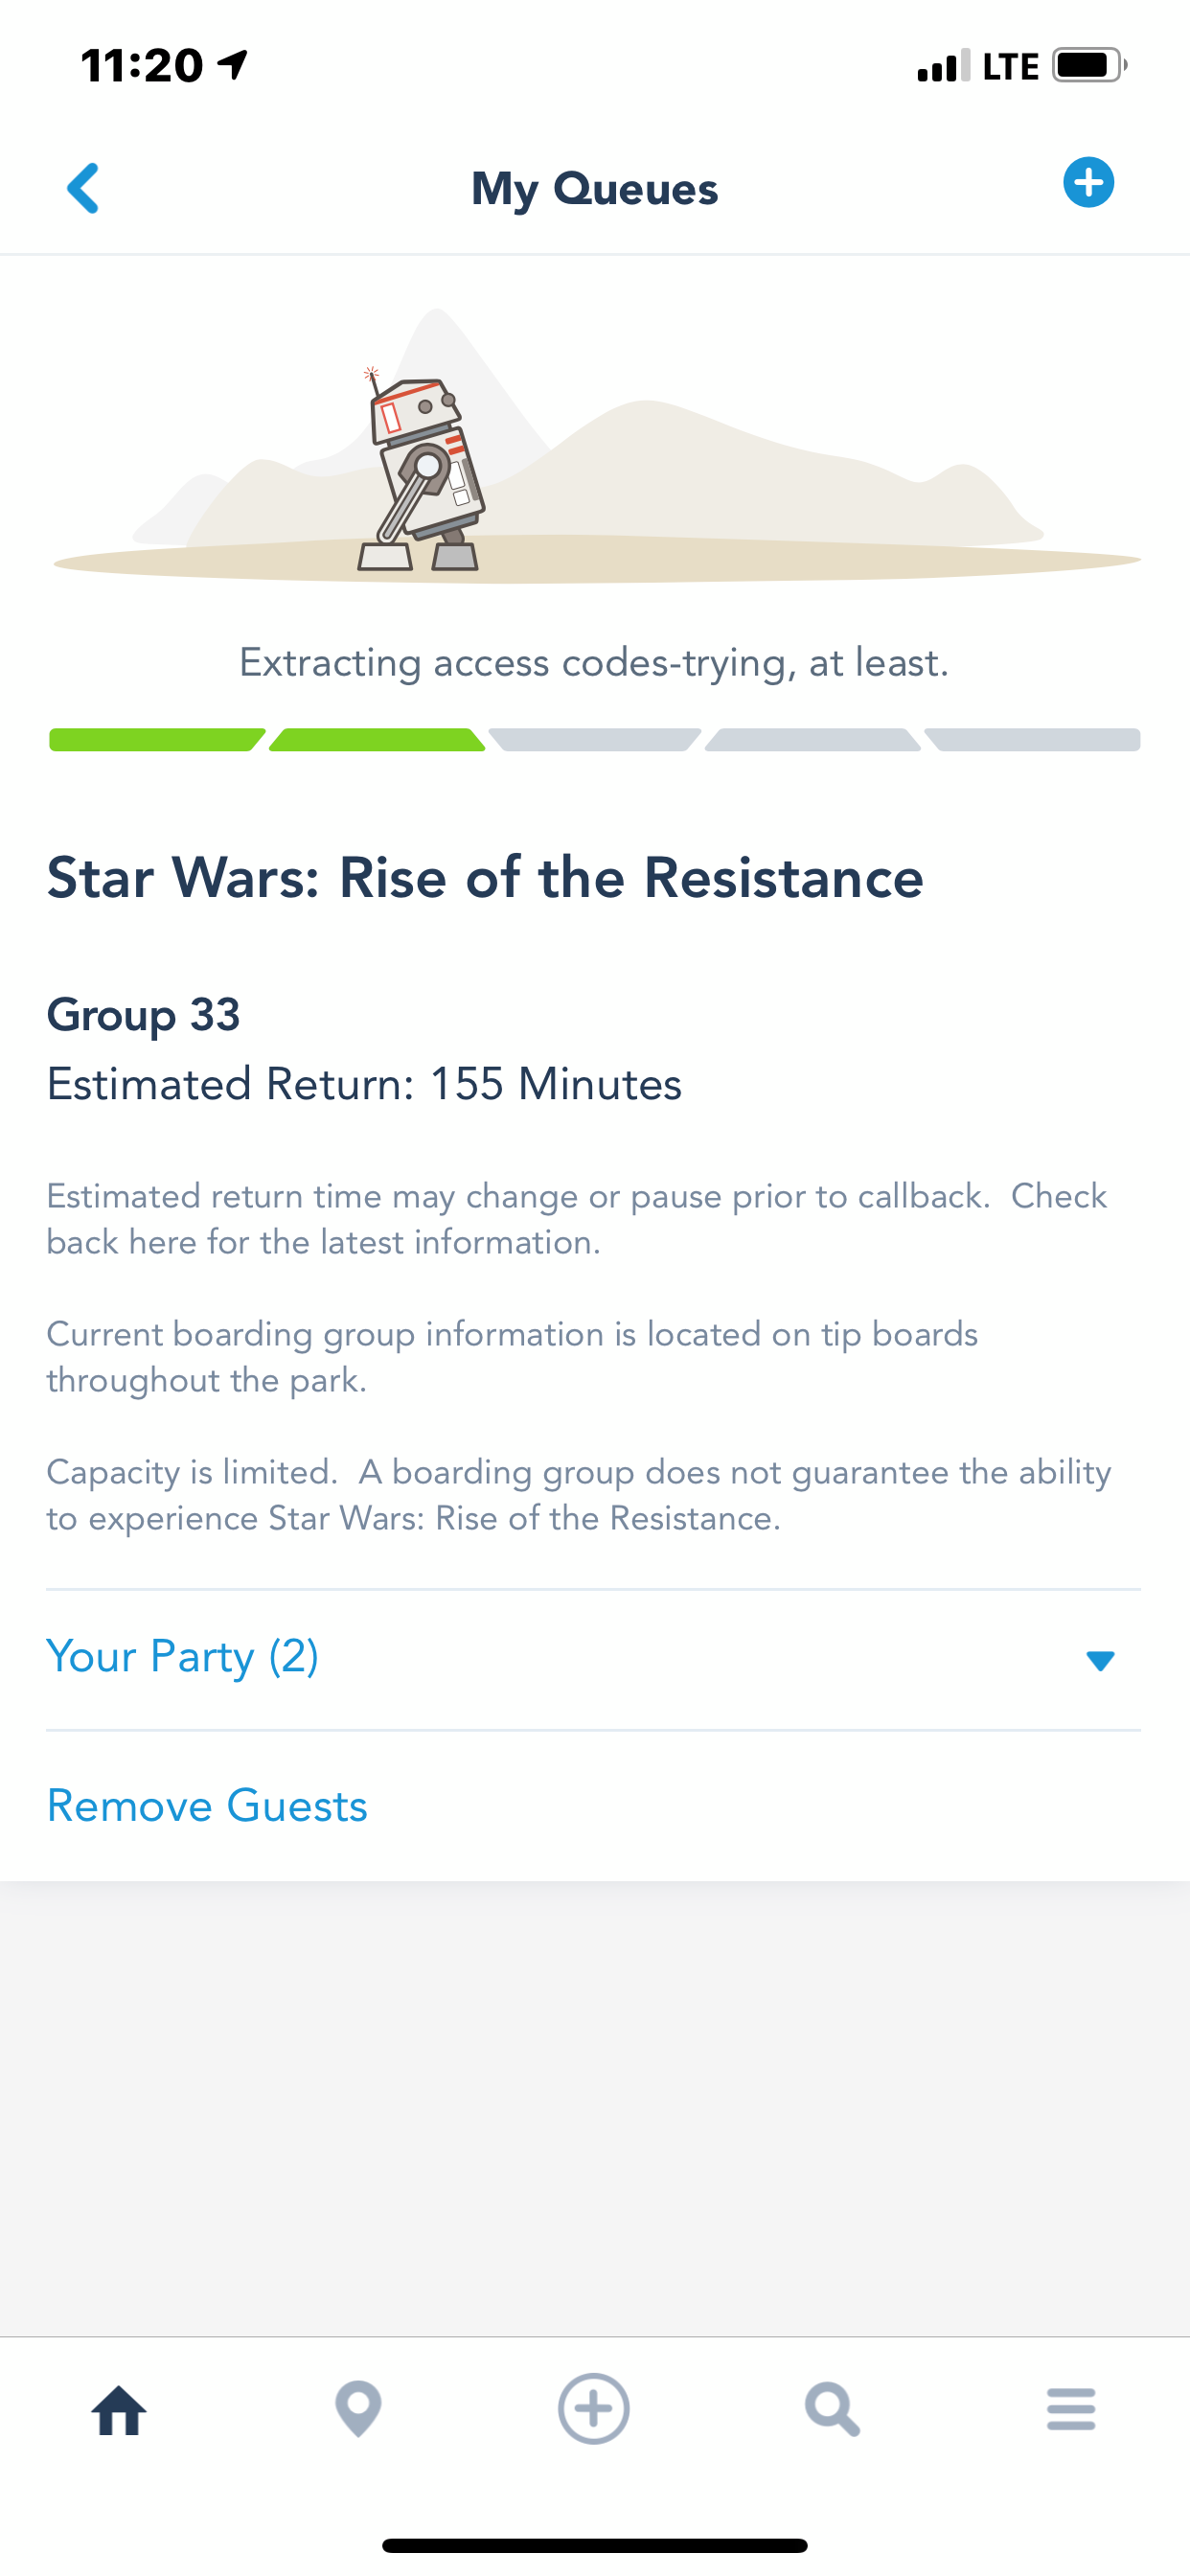Tap the blue back chevron
Viewport: 1190px width, 2576px height.
84,188
